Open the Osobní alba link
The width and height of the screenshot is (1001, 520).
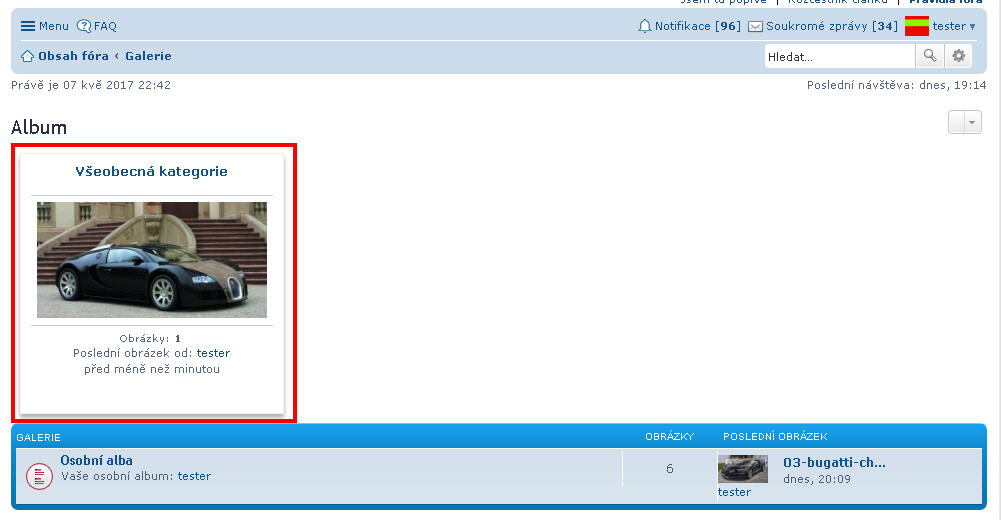(x=96, y=461)
